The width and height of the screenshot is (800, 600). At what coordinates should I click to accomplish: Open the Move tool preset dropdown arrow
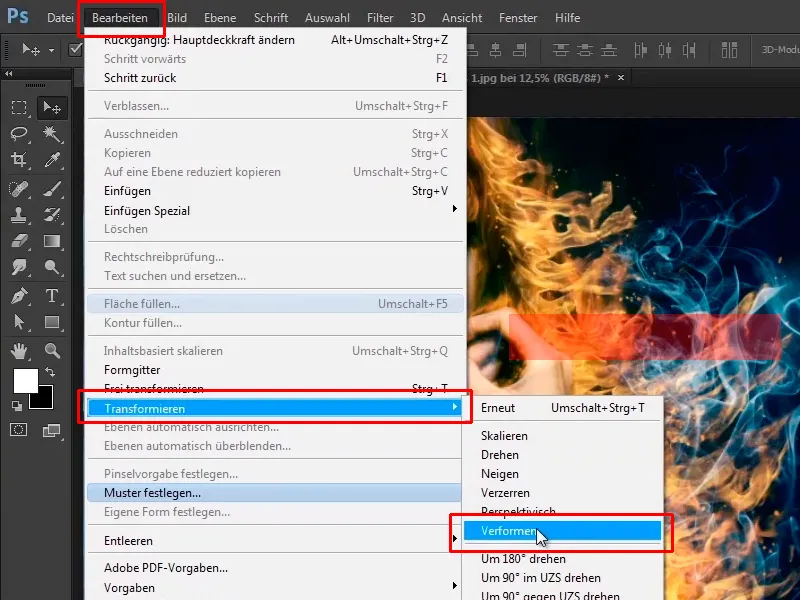51,50
